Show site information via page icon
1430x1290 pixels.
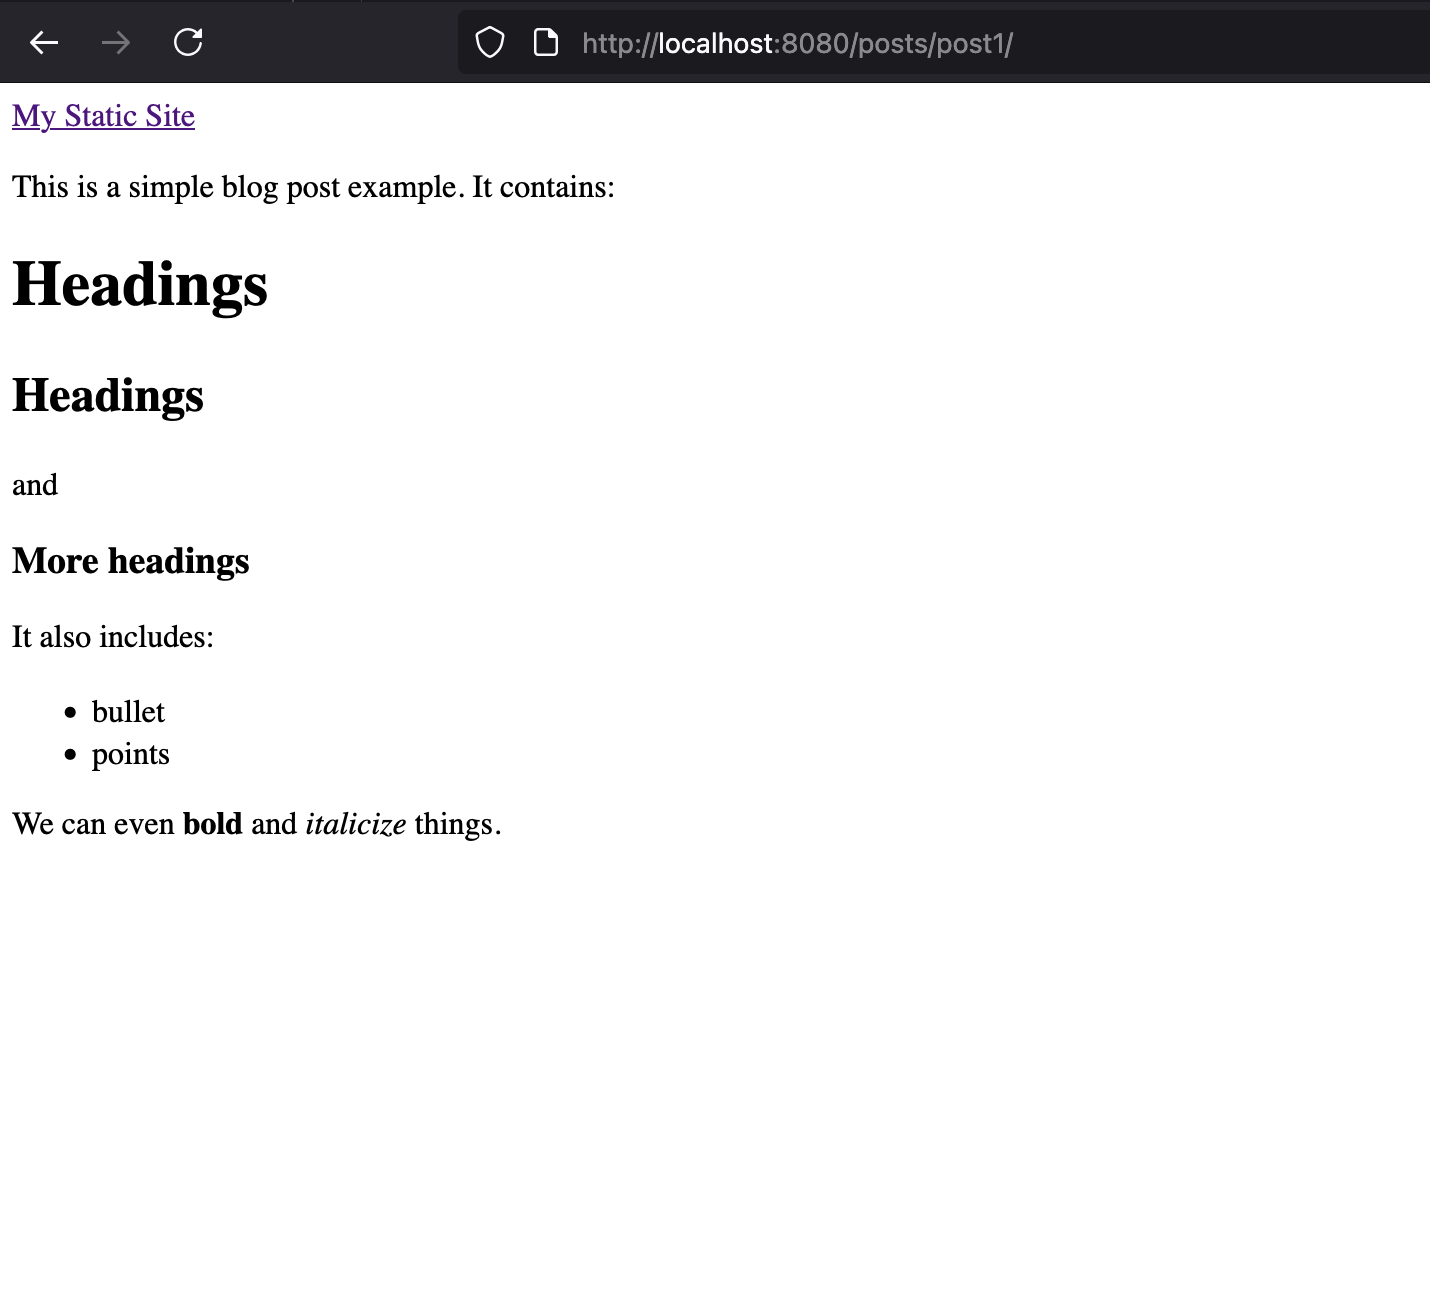546,43
